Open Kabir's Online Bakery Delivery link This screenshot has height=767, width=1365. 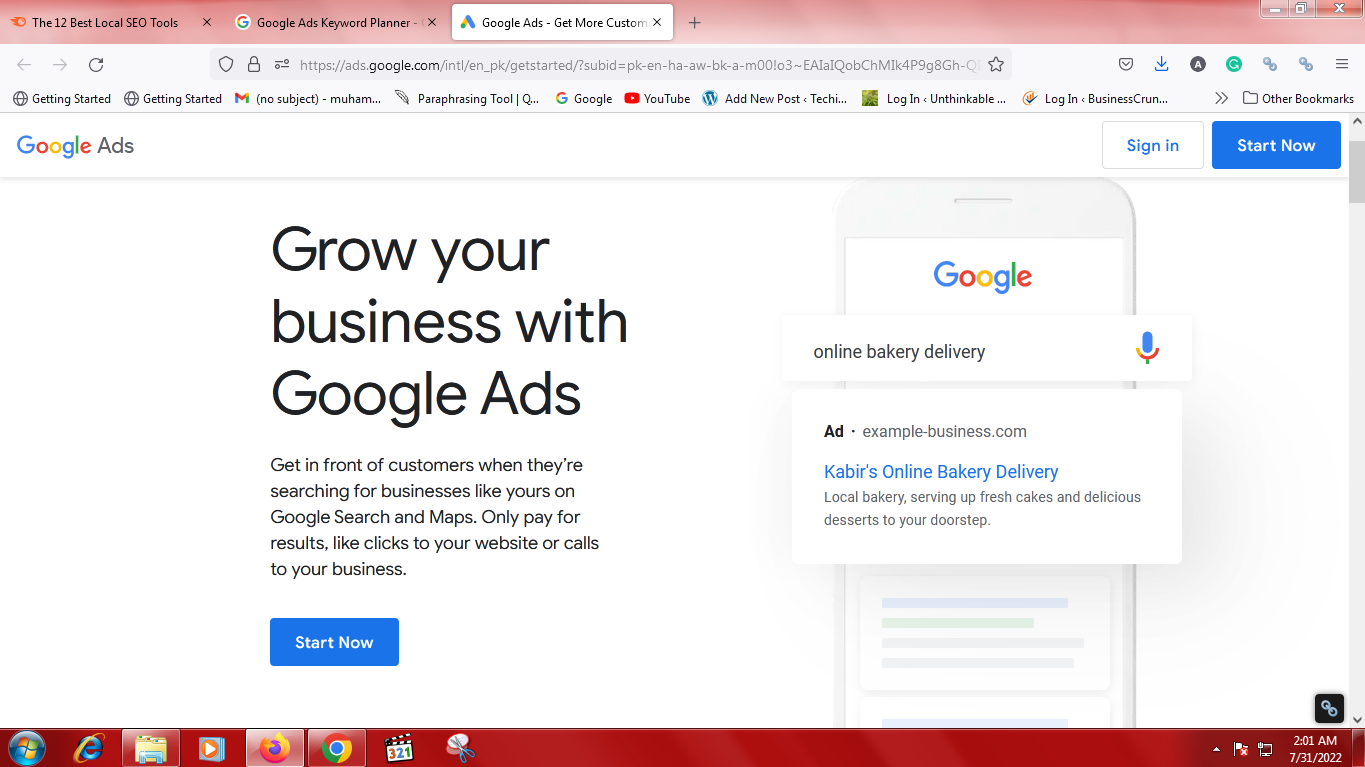point(941,472)
